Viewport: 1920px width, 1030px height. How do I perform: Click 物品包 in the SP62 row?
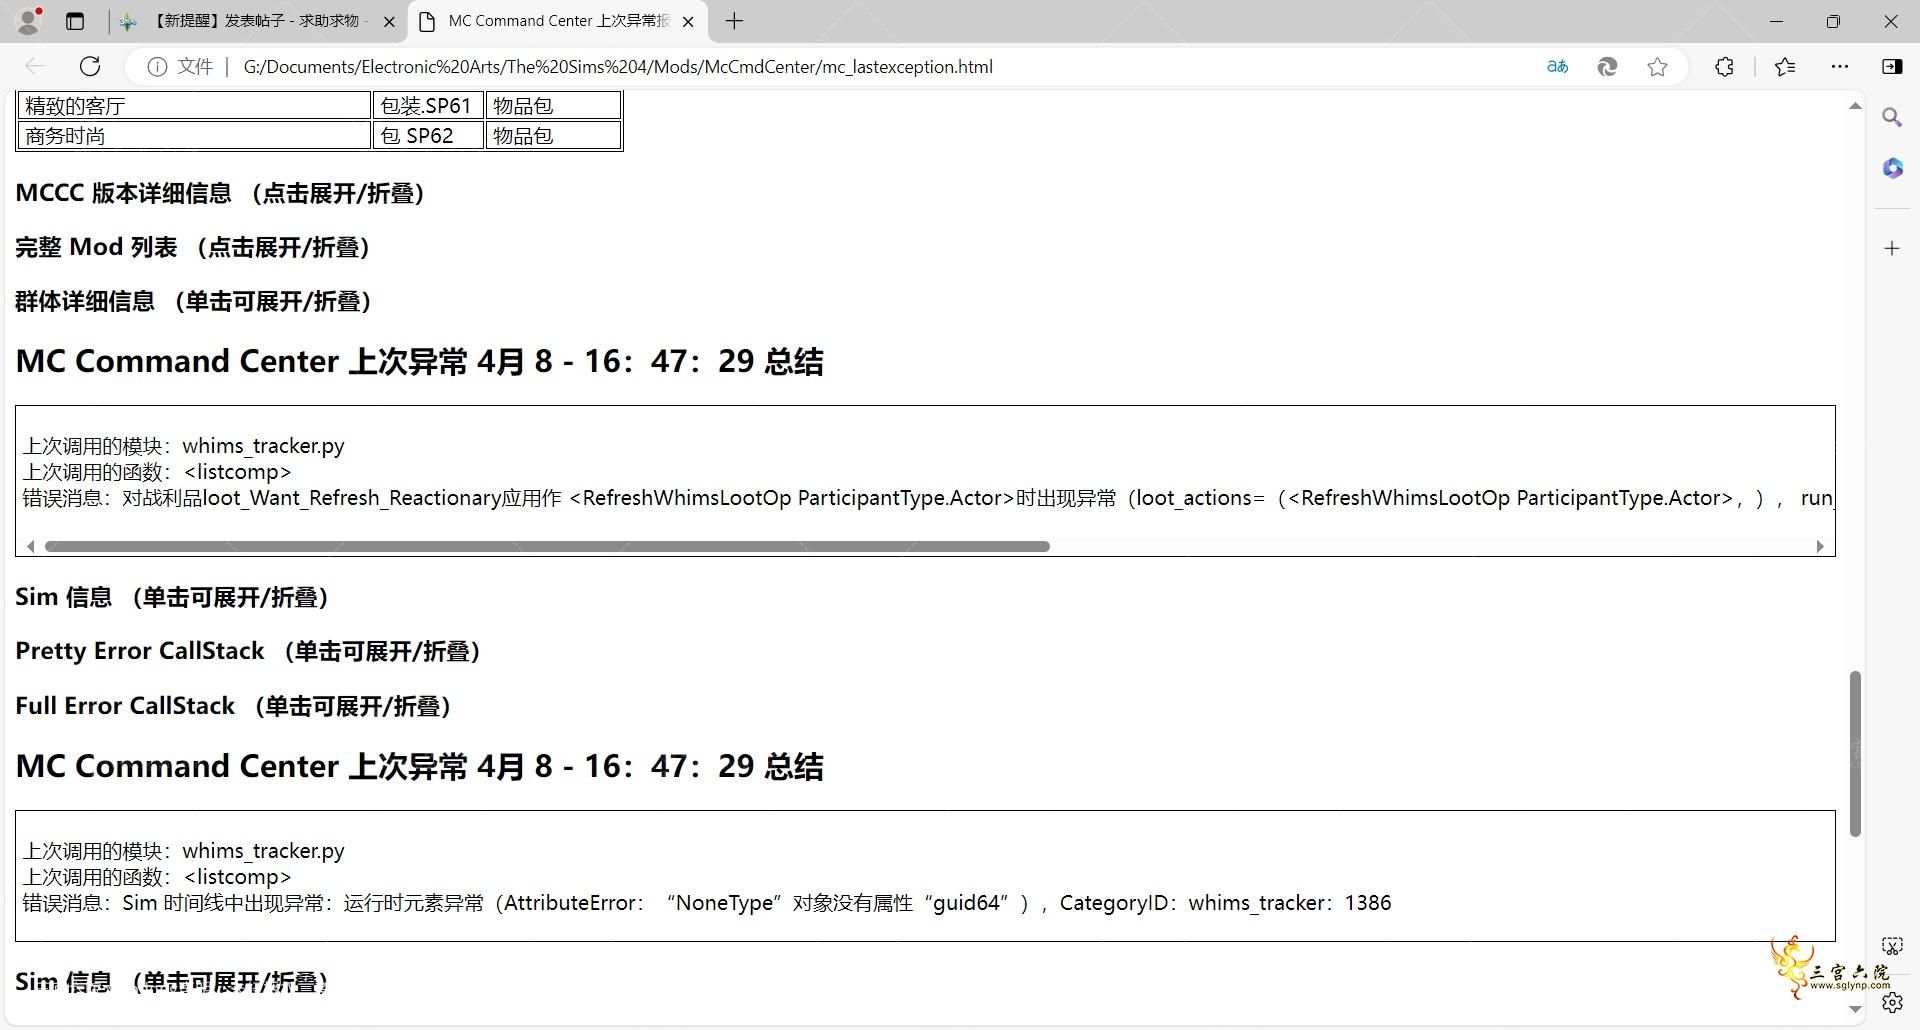click(553, 136)
